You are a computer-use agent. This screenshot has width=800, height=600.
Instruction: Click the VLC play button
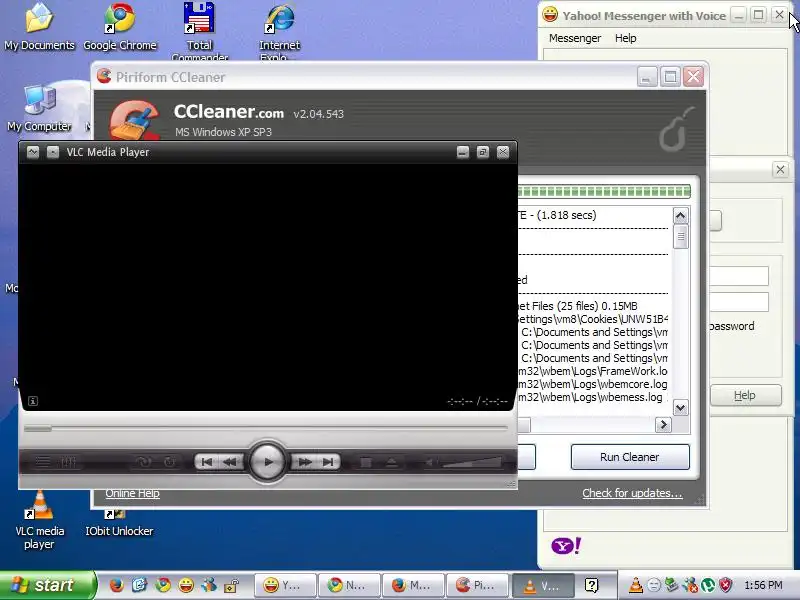tap(267, 462)
